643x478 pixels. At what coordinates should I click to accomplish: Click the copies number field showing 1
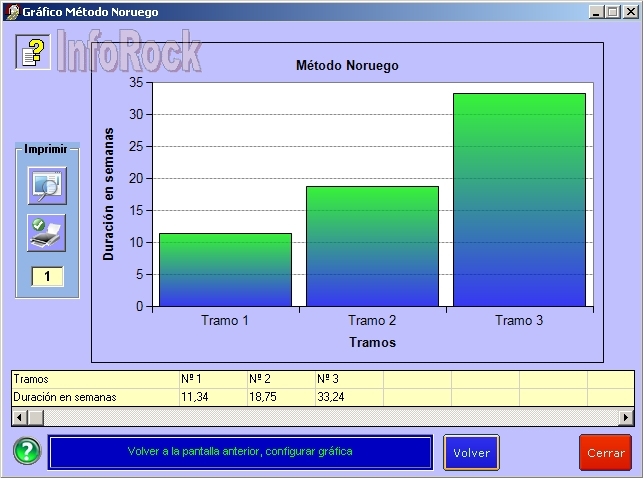(47, 276)
